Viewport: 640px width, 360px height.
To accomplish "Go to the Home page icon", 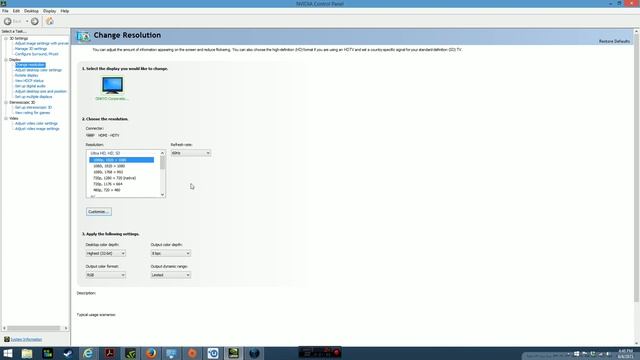I will pos(50,21).
